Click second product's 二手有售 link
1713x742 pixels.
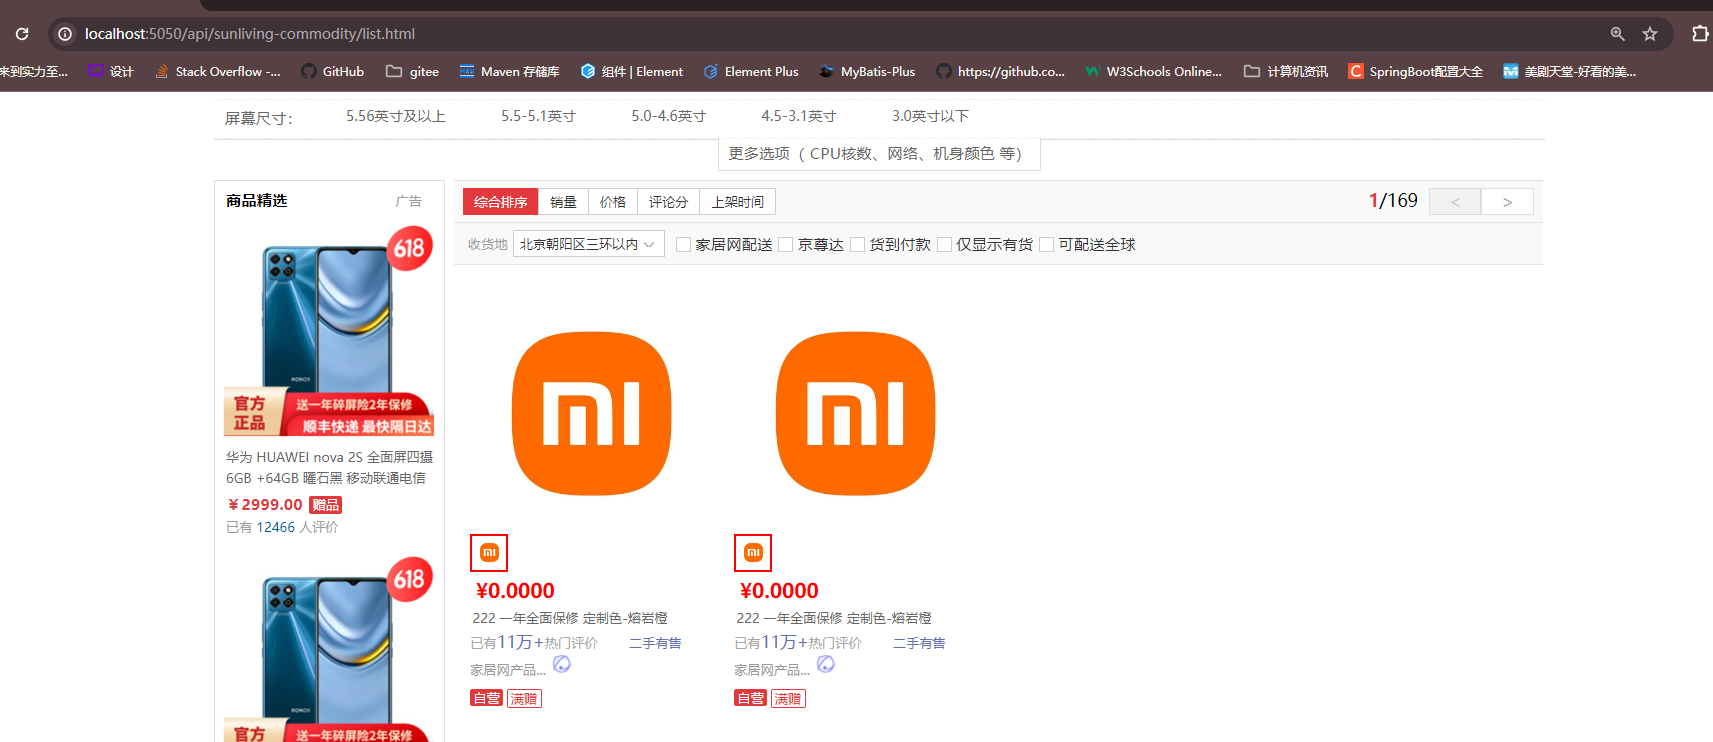tap(919, 643)
